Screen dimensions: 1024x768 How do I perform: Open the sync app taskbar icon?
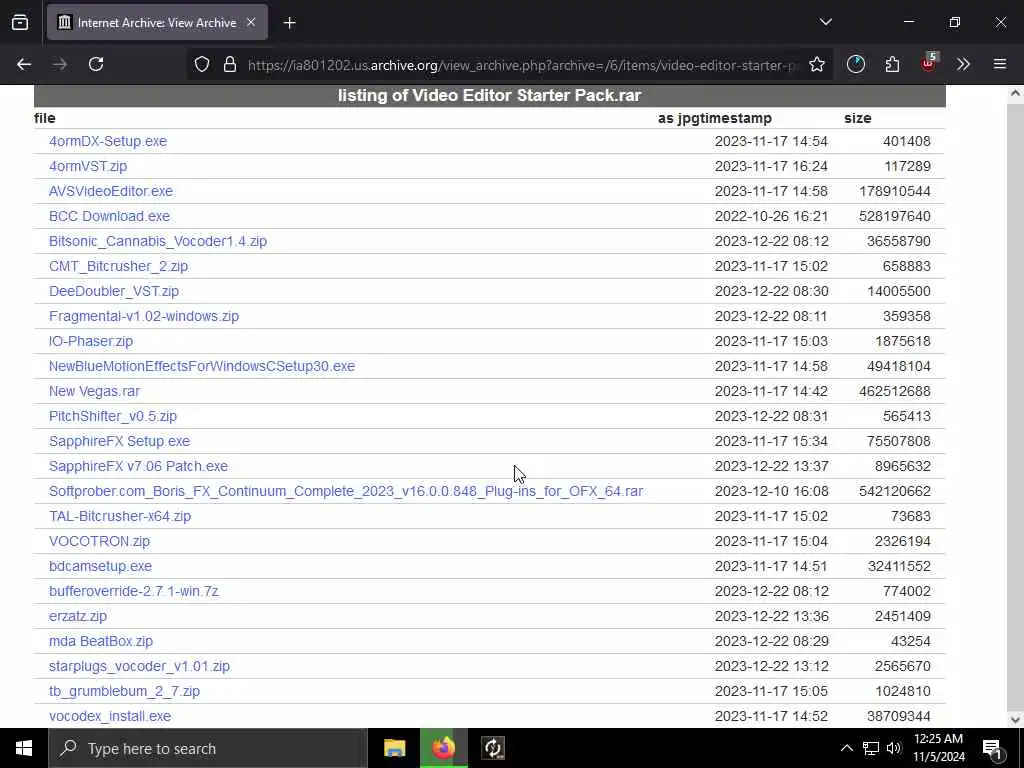493,748
